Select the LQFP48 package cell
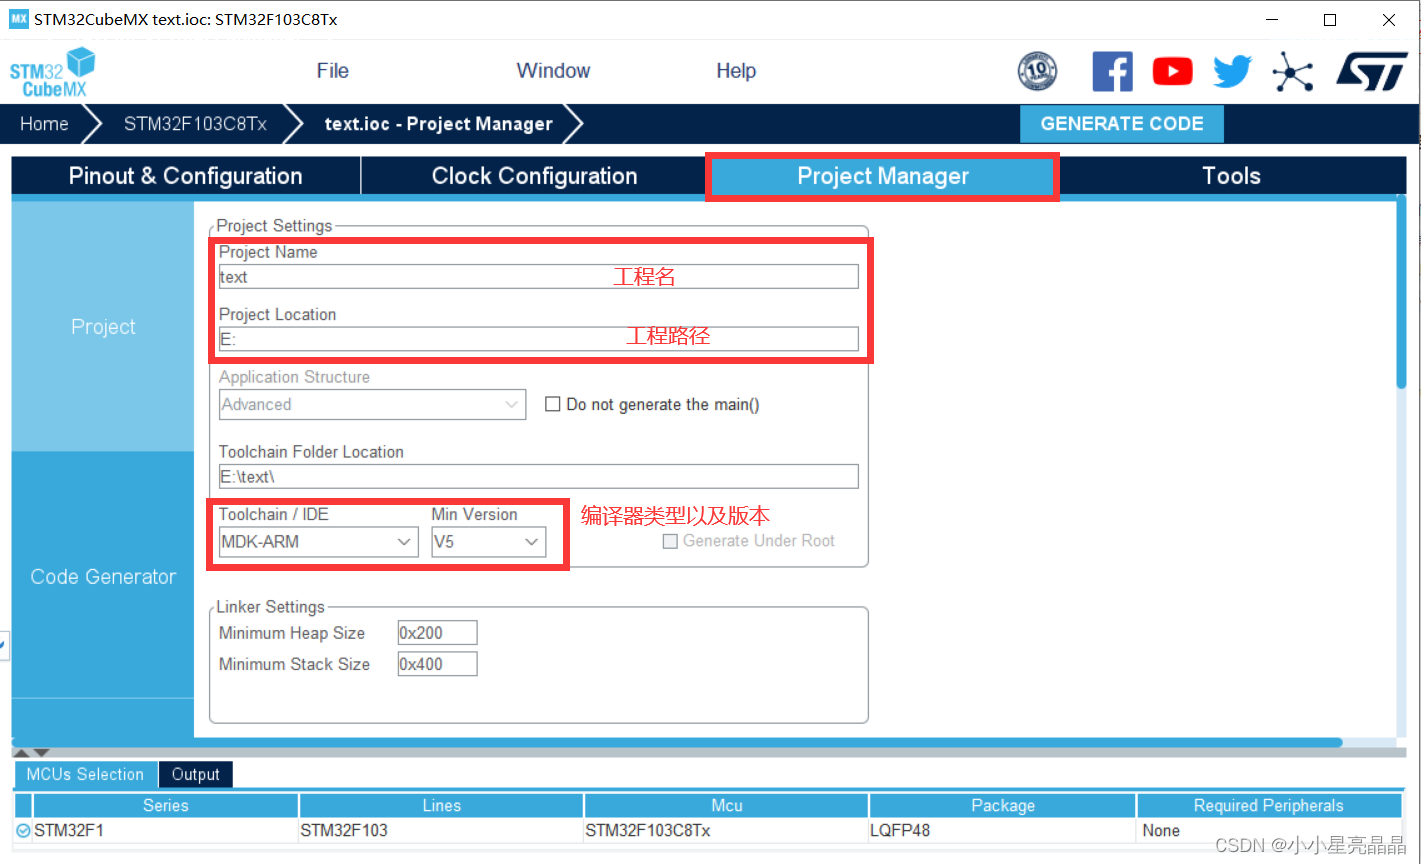 click(x=1003, y=831)
